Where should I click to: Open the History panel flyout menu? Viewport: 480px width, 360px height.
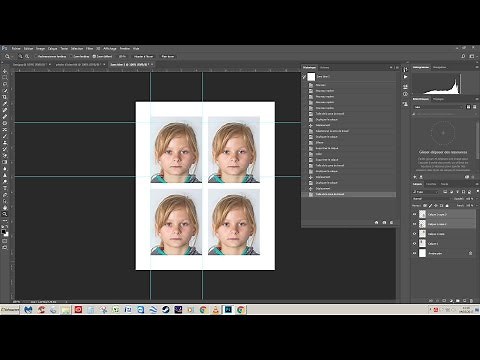(397, 68)
